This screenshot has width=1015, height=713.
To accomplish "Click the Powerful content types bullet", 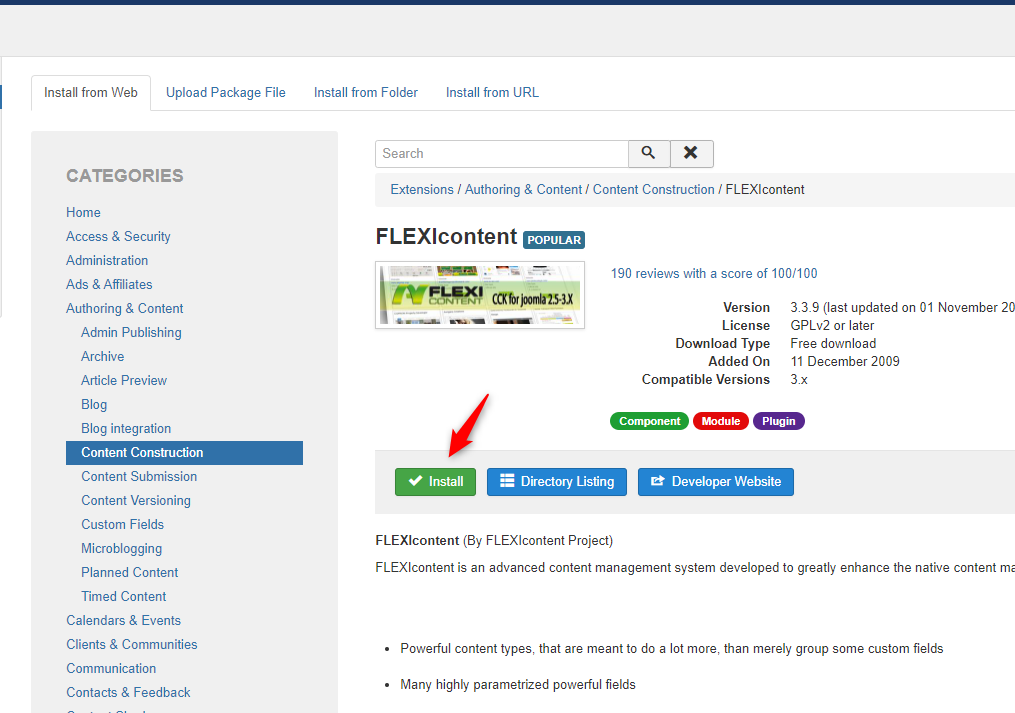I will [x=672, y=648].
